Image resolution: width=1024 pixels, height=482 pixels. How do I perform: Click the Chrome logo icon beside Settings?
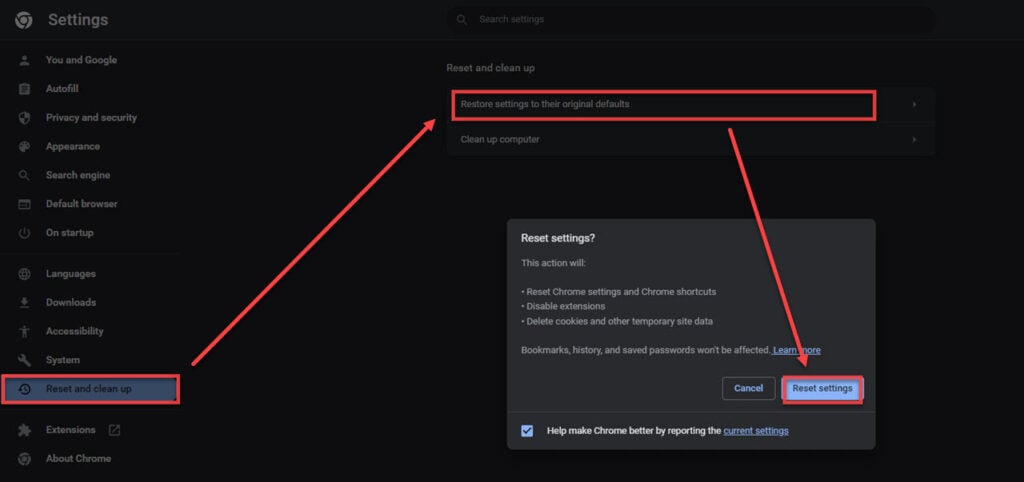(x=24, y=20)
